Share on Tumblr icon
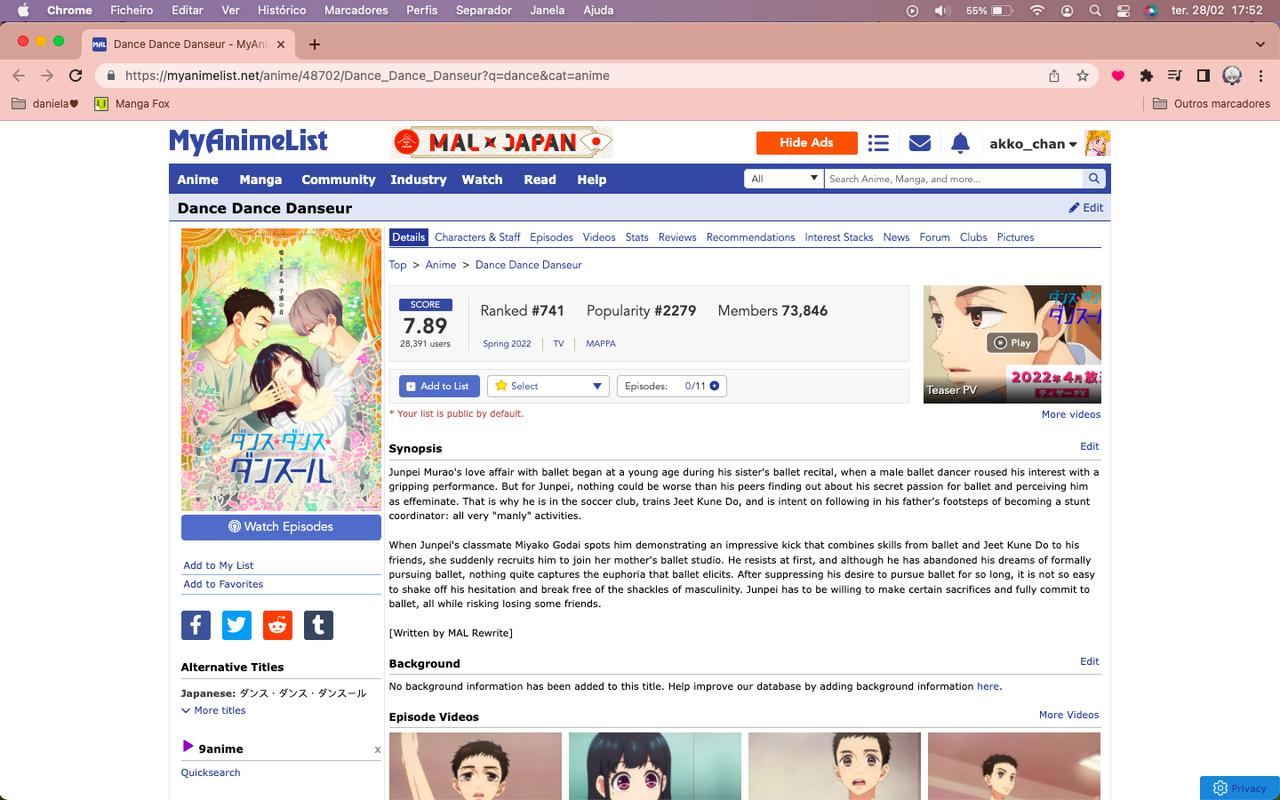 click(318, 625)
